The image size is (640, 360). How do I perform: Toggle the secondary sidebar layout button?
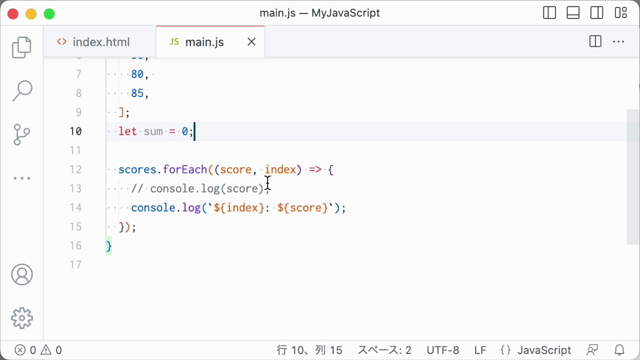[x=596, y=13]
